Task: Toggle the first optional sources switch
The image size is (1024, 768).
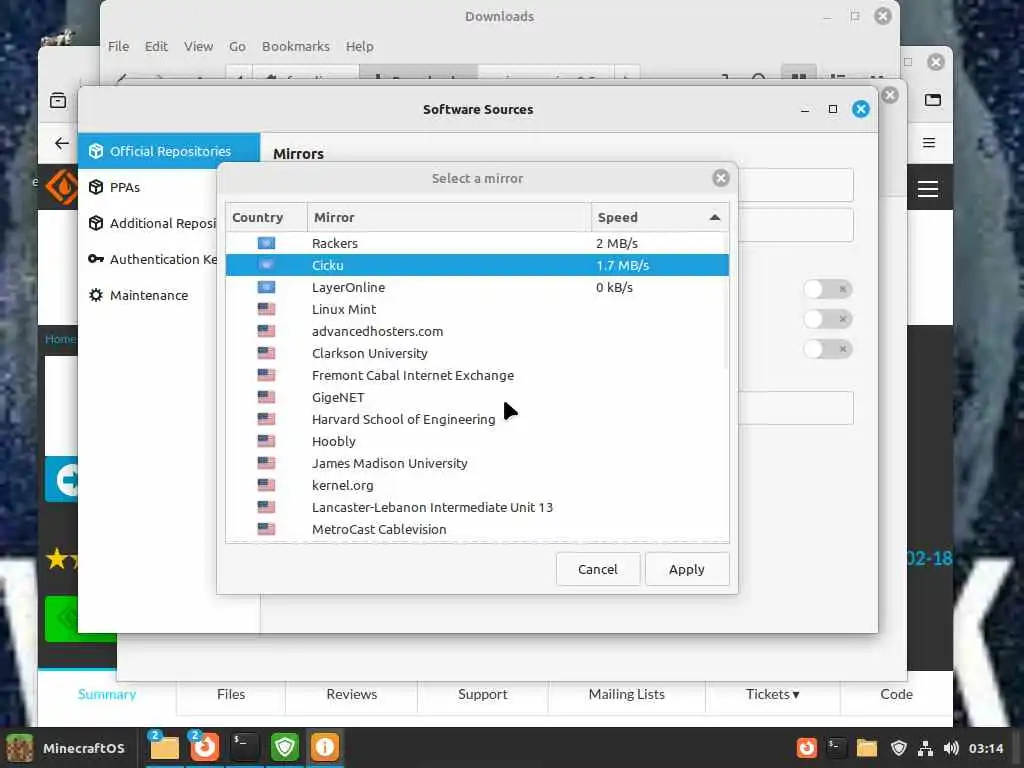Action: pyautogui.click(x=827, y=289)
